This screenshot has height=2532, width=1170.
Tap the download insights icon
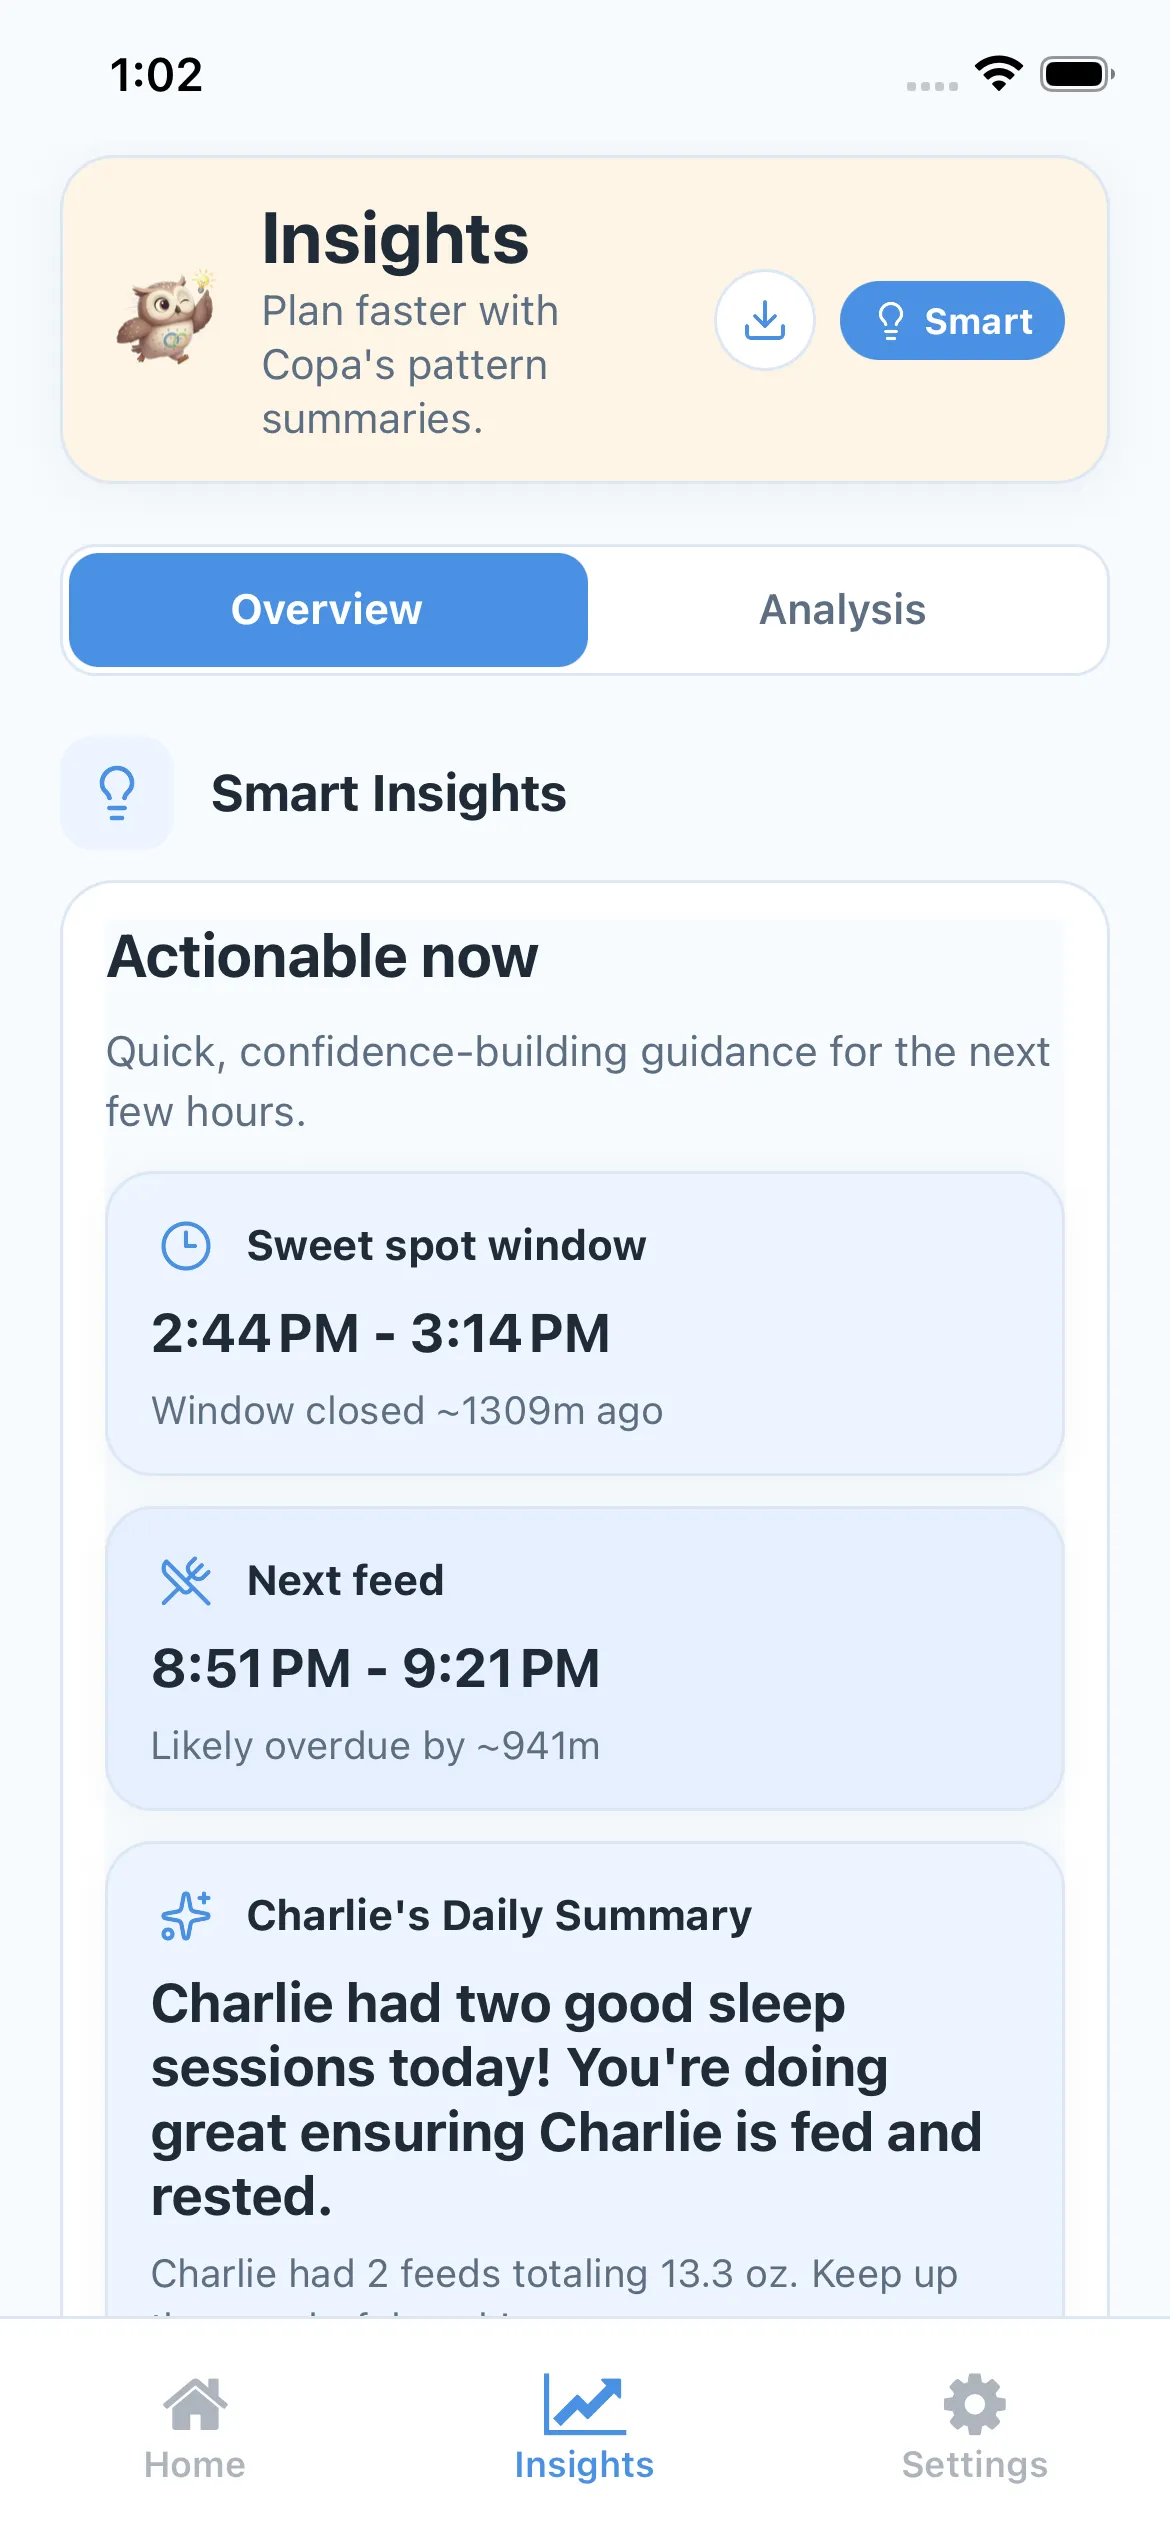click(765, 321)
